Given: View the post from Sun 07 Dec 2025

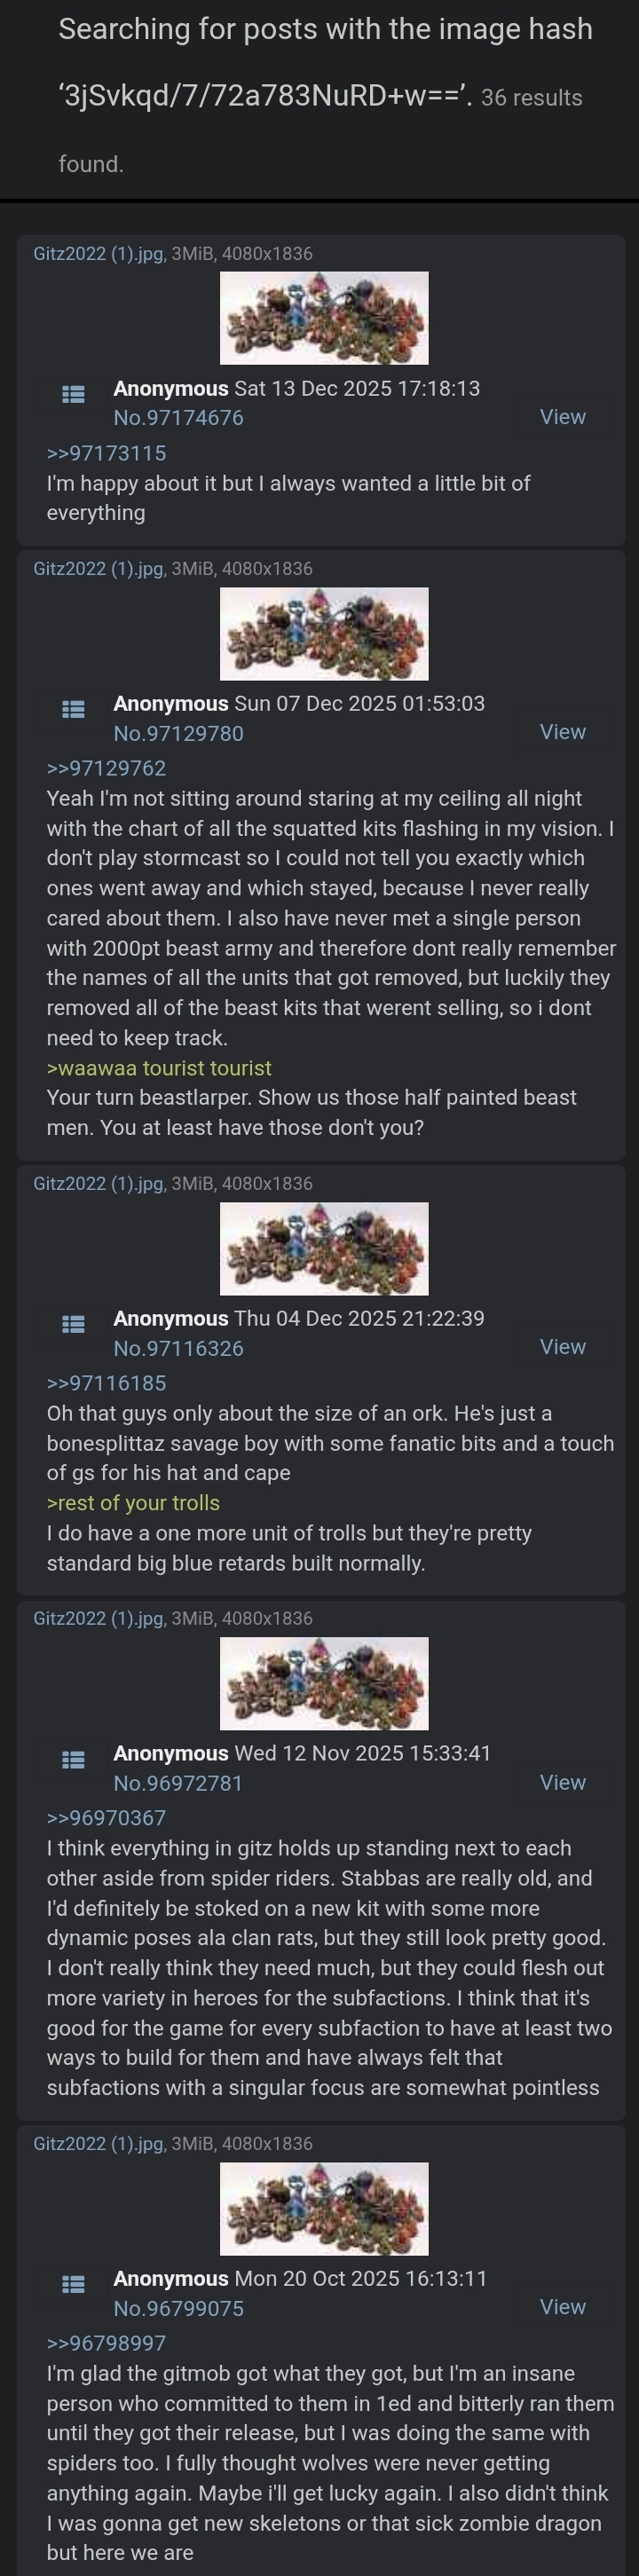Looking at the screenshot, I should click(x=563, y=732).
